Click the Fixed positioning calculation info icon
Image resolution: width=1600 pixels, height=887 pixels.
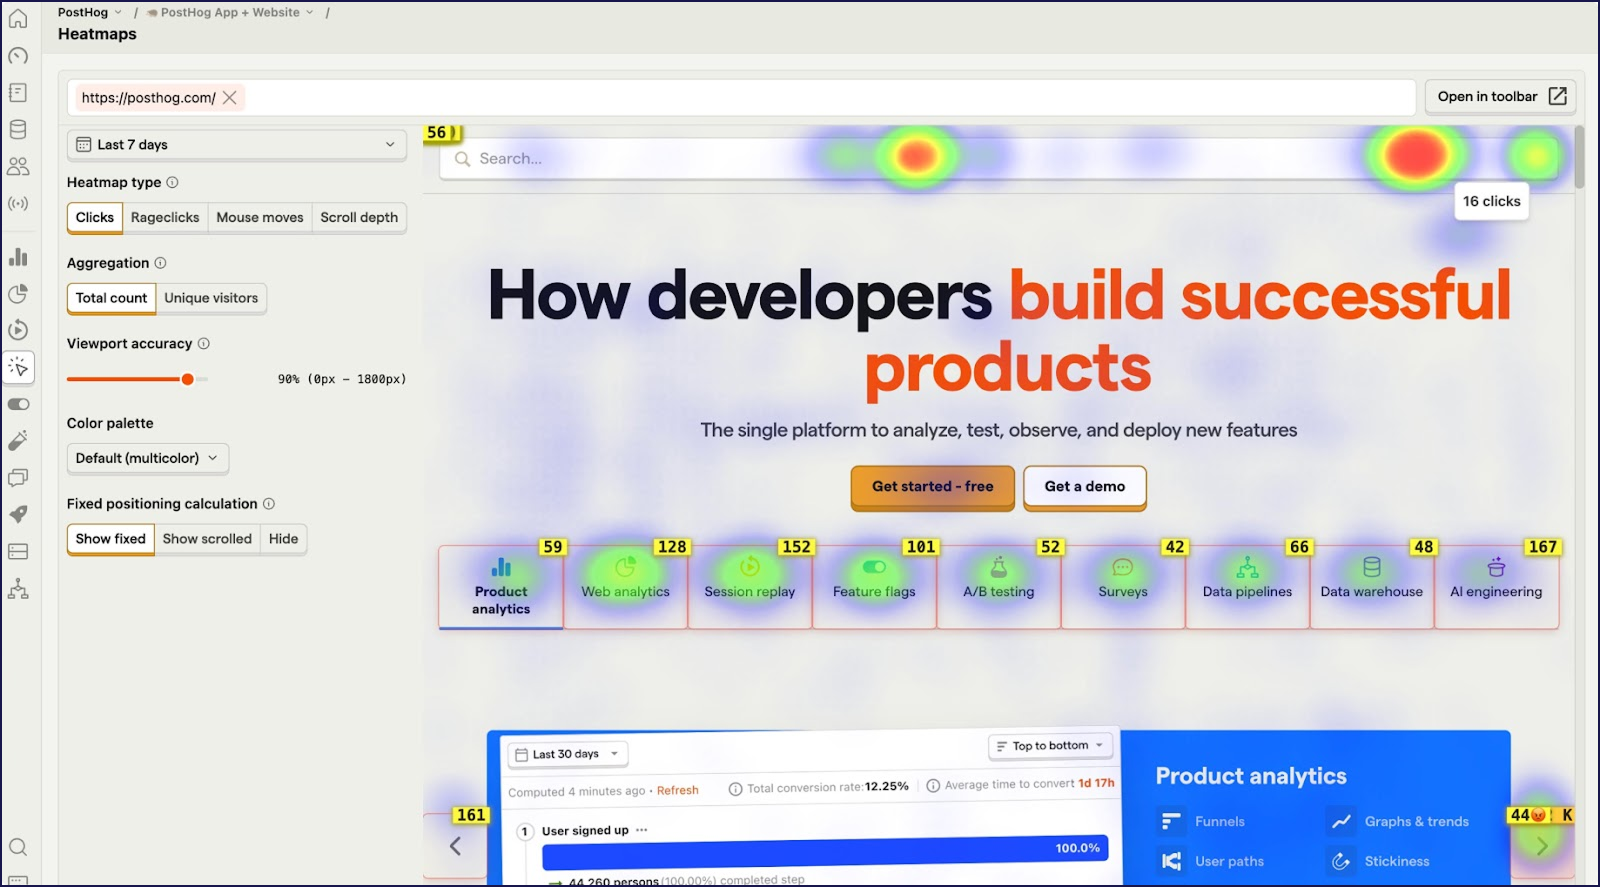269,504
